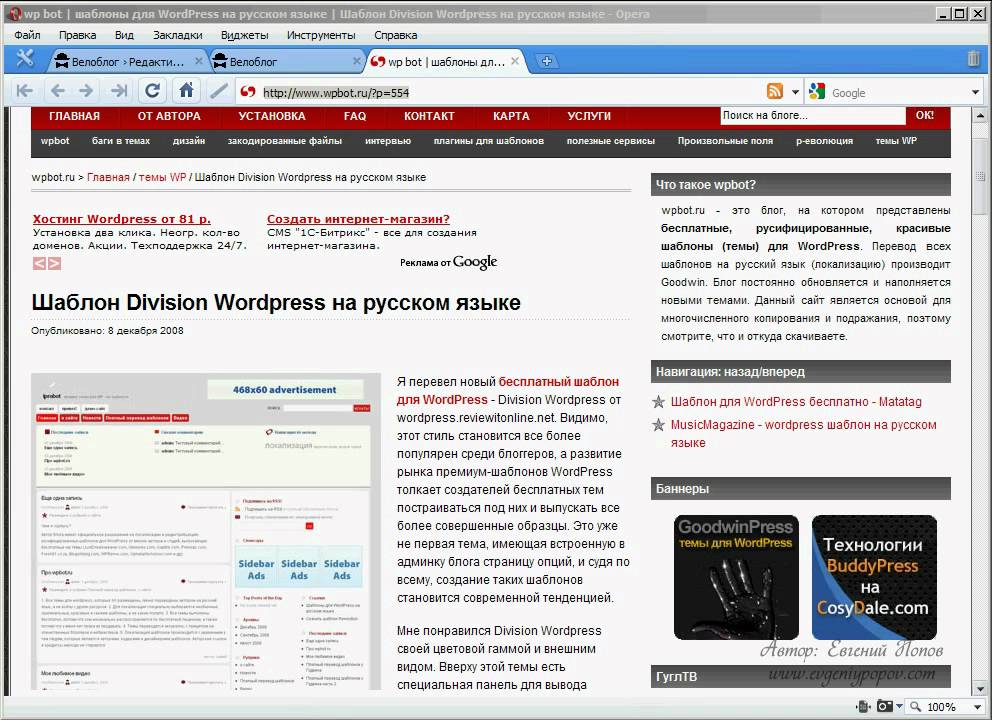The image size is (992, 720).
Task: Switch to the 'Велоблог › Редакти...' tab
Action: [128, 61]
